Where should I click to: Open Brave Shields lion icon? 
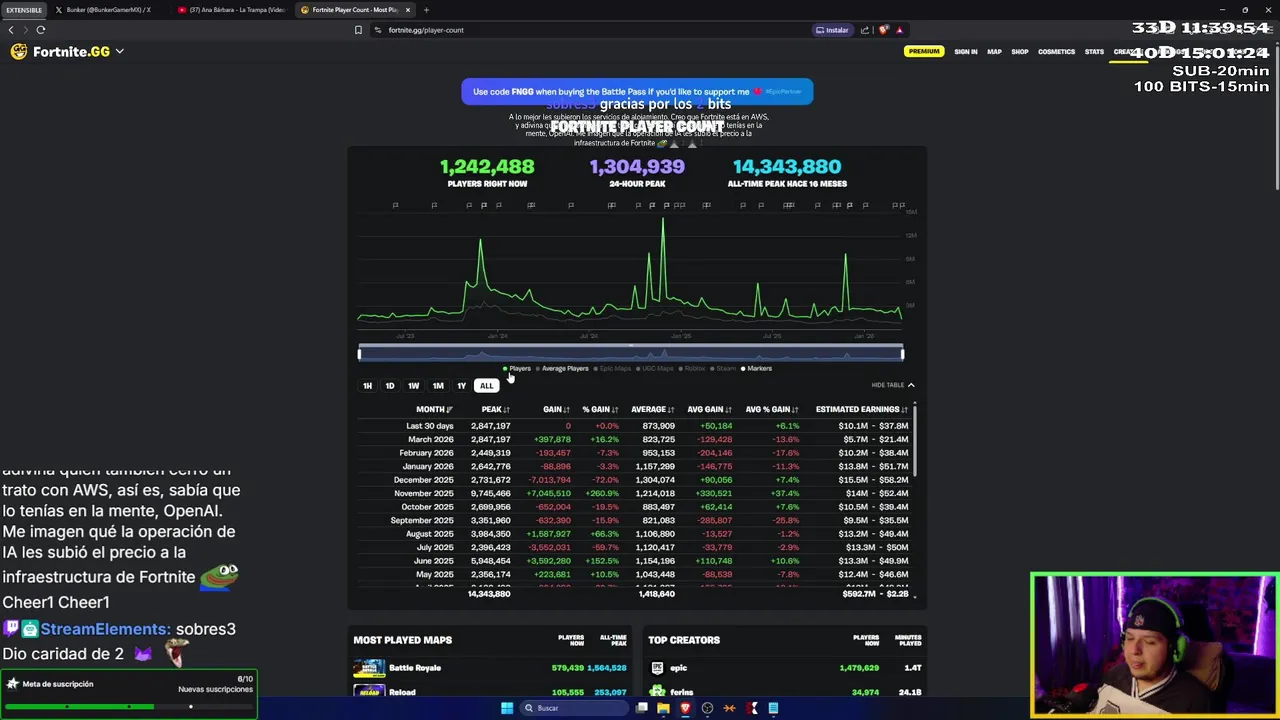pyautogui.click(x=883, y=30)
